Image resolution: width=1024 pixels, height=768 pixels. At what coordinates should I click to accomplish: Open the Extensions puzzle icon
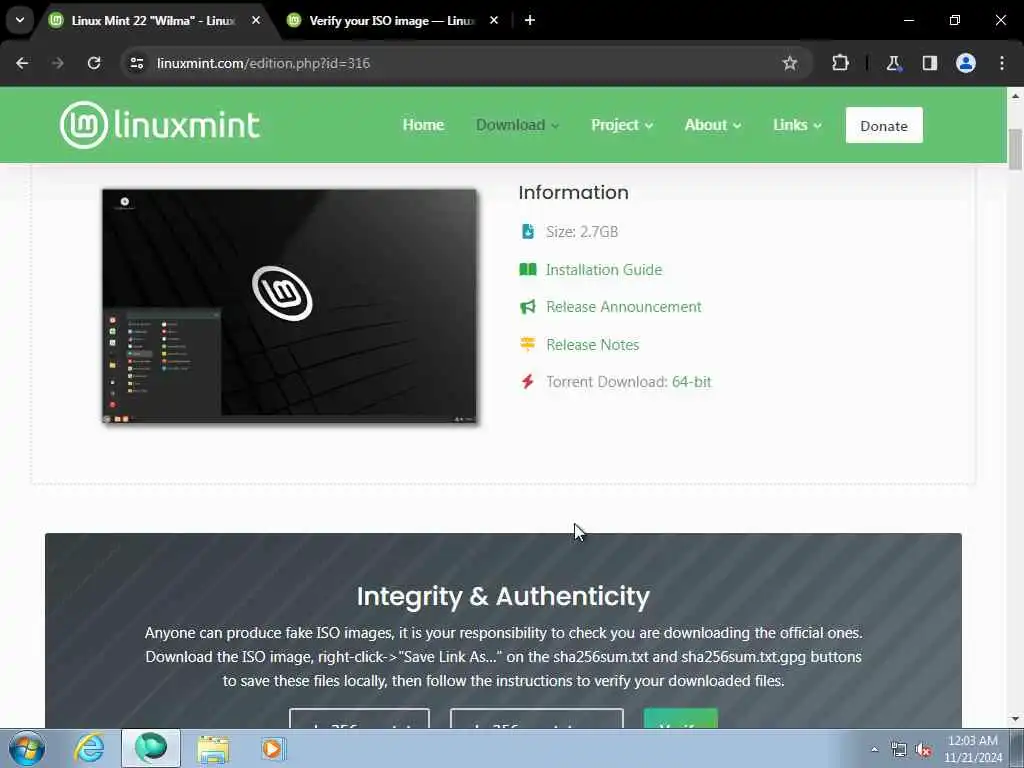pos(840,63)
